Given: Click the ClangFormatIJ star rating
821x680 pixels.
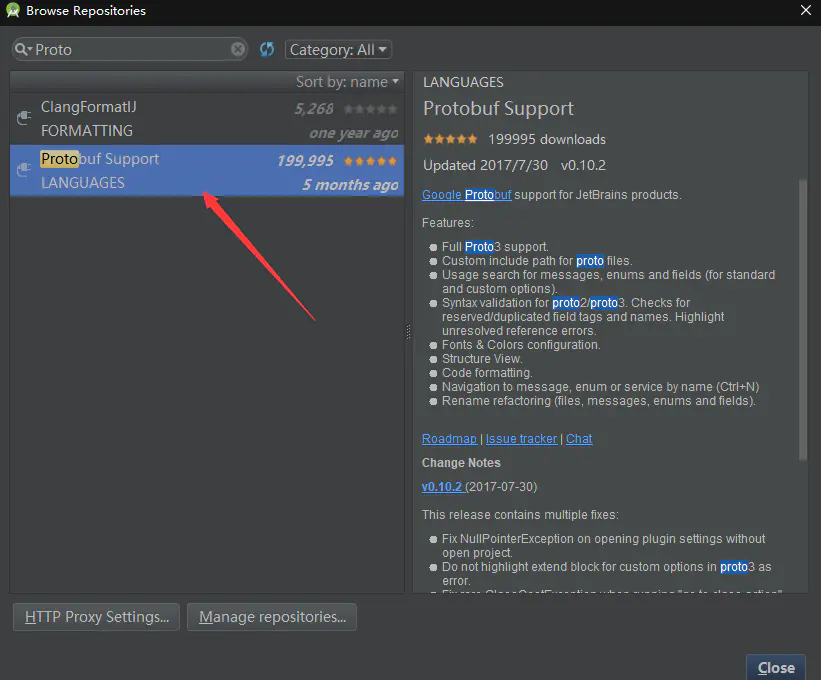Looking at the screenshot, I should point(370,109).
